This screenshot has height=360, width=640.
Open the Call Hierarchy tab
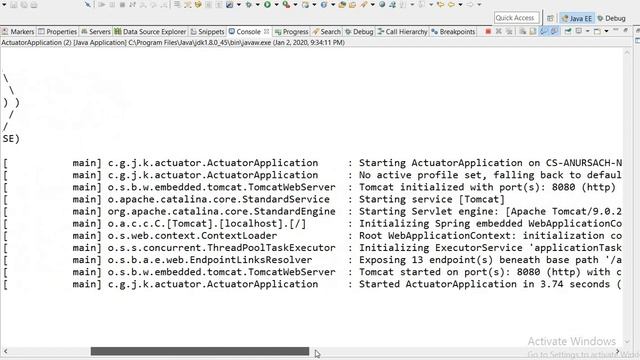pos(402,31)
